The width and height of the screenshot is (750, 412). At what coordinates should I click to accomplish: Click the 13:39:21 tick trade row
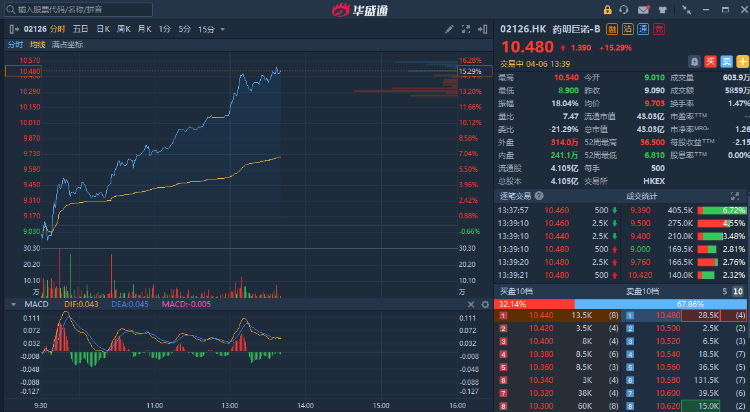click(x=558, y=275)
